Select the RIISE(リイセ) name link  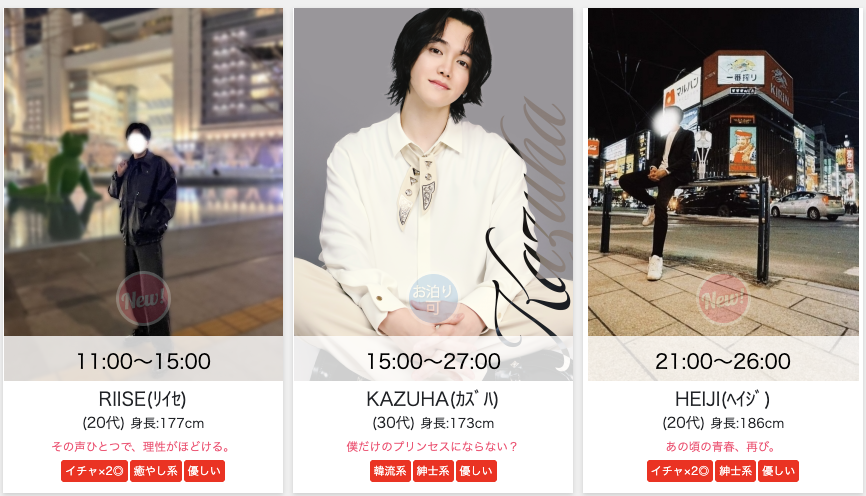click(x=142, y=399)
